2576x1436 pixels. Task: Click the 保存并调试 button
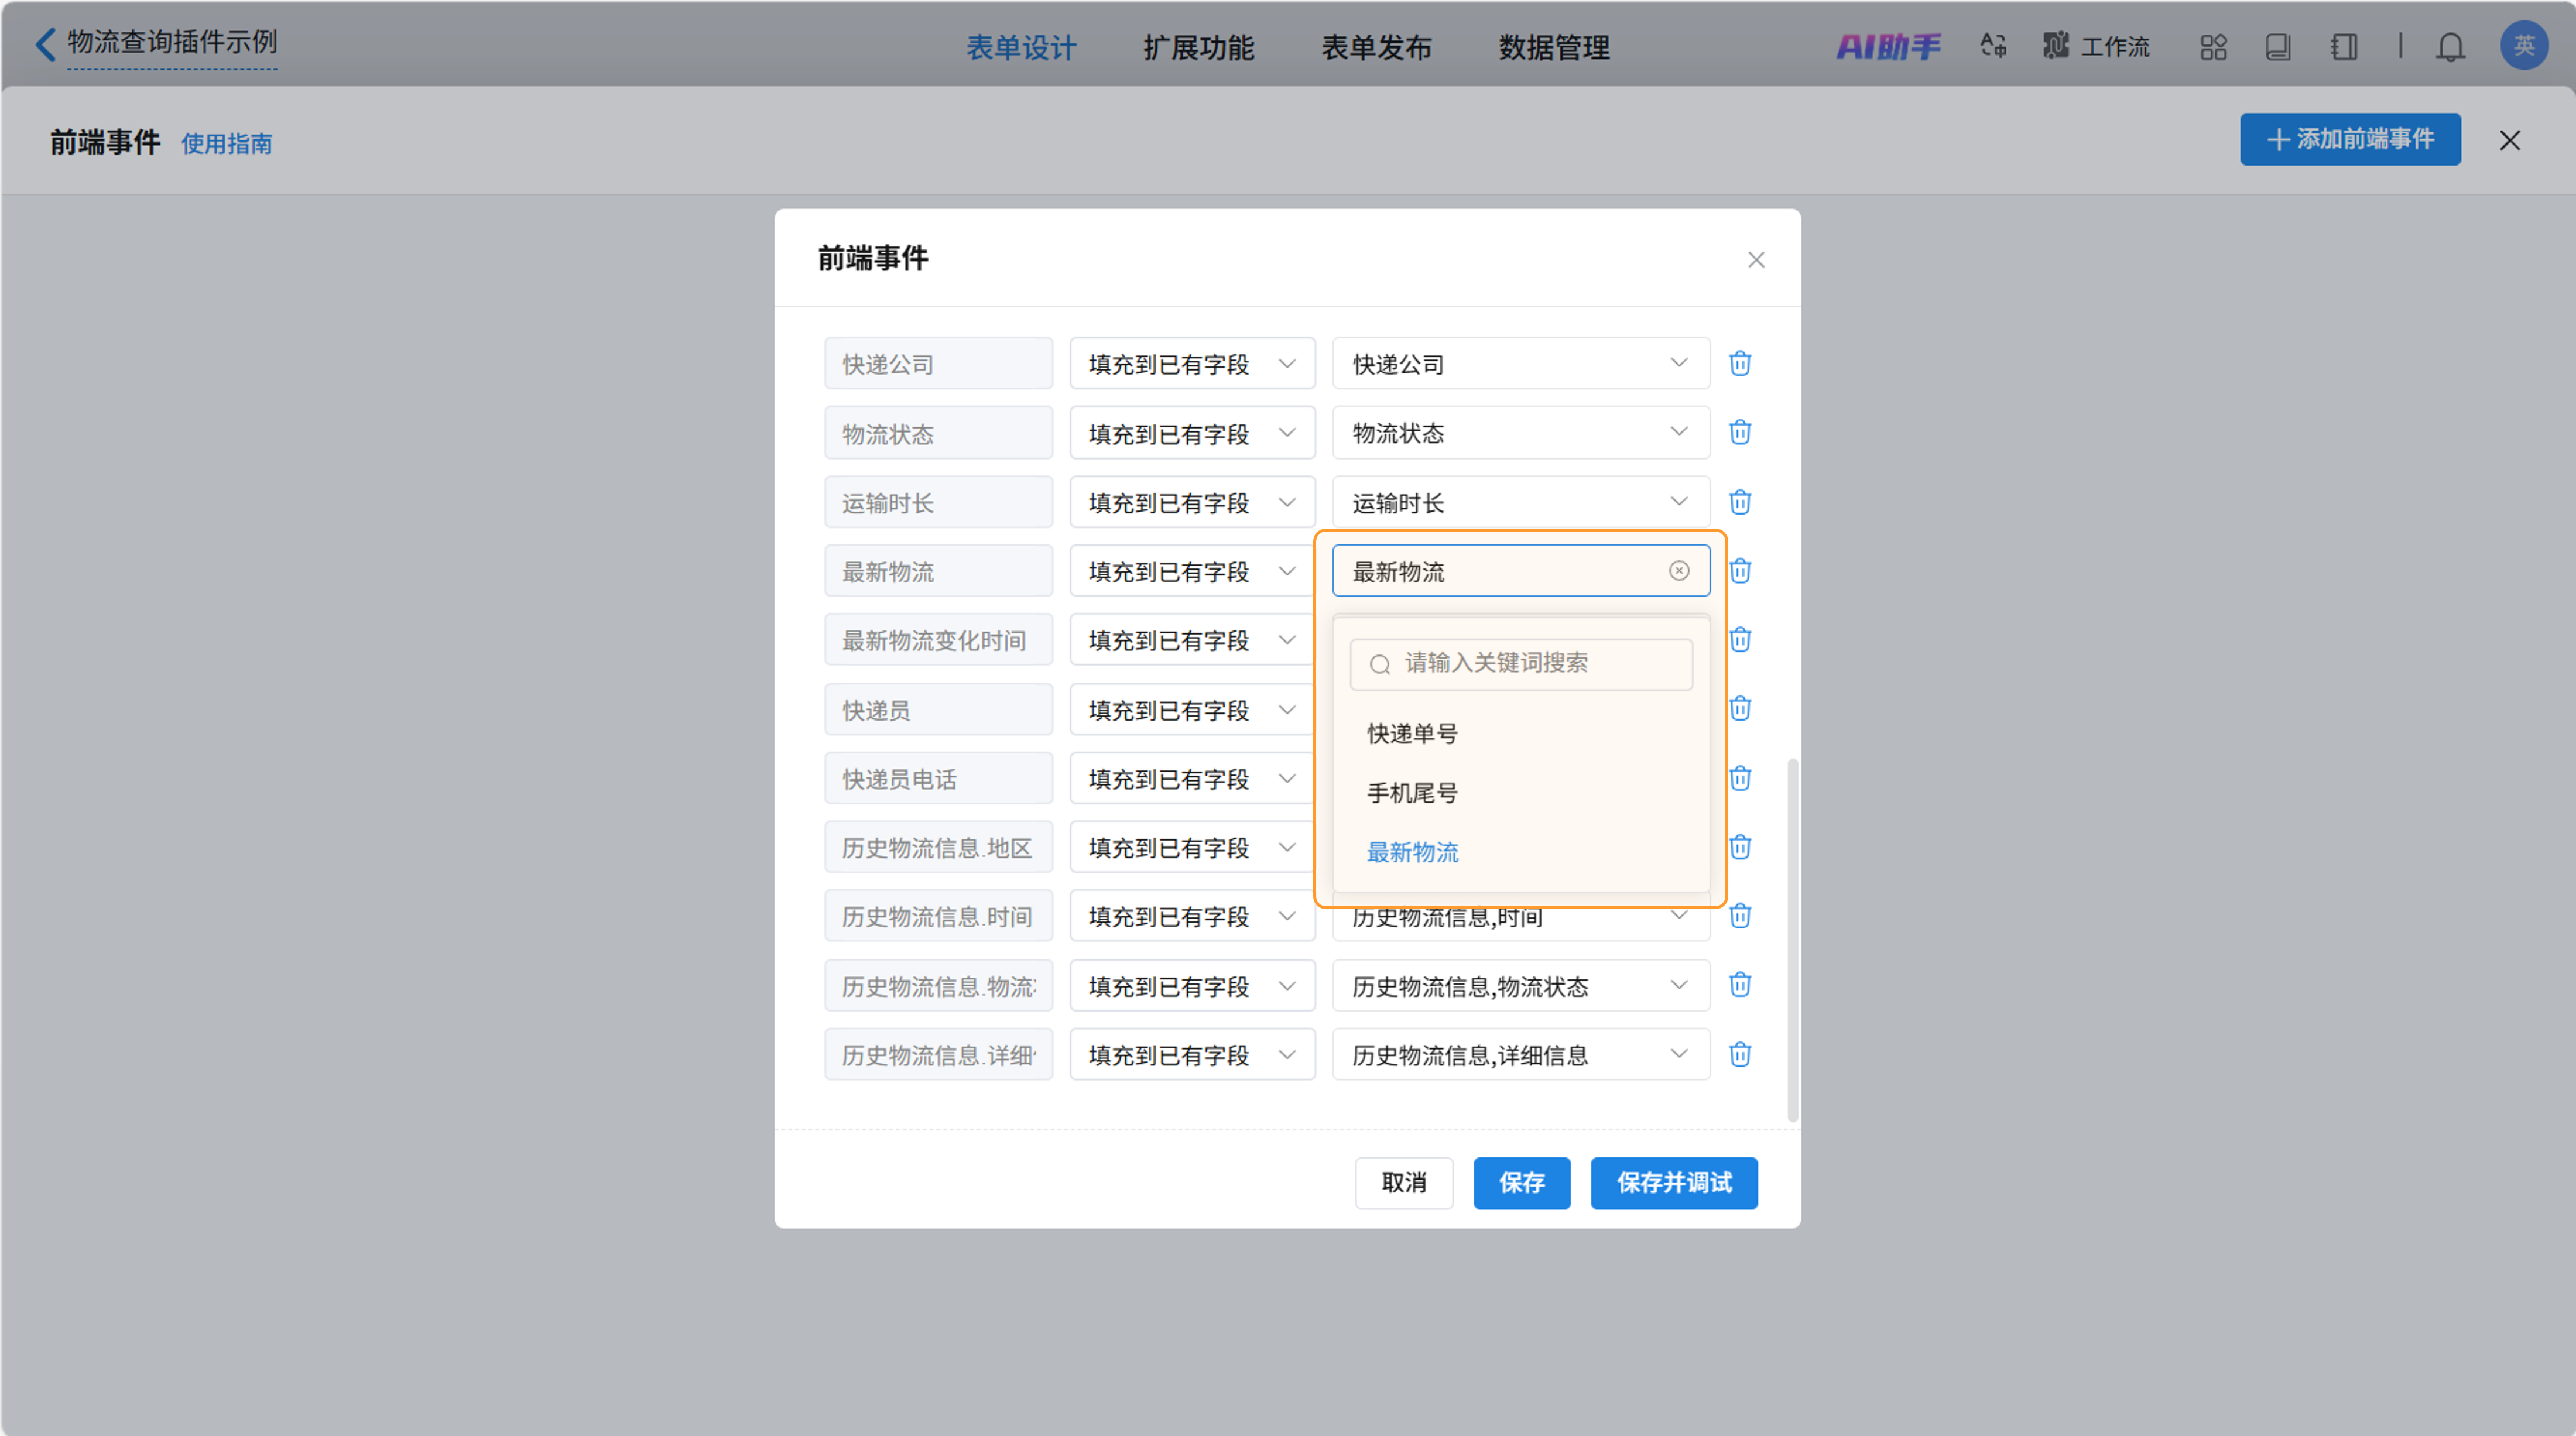click(1673, 1183)
